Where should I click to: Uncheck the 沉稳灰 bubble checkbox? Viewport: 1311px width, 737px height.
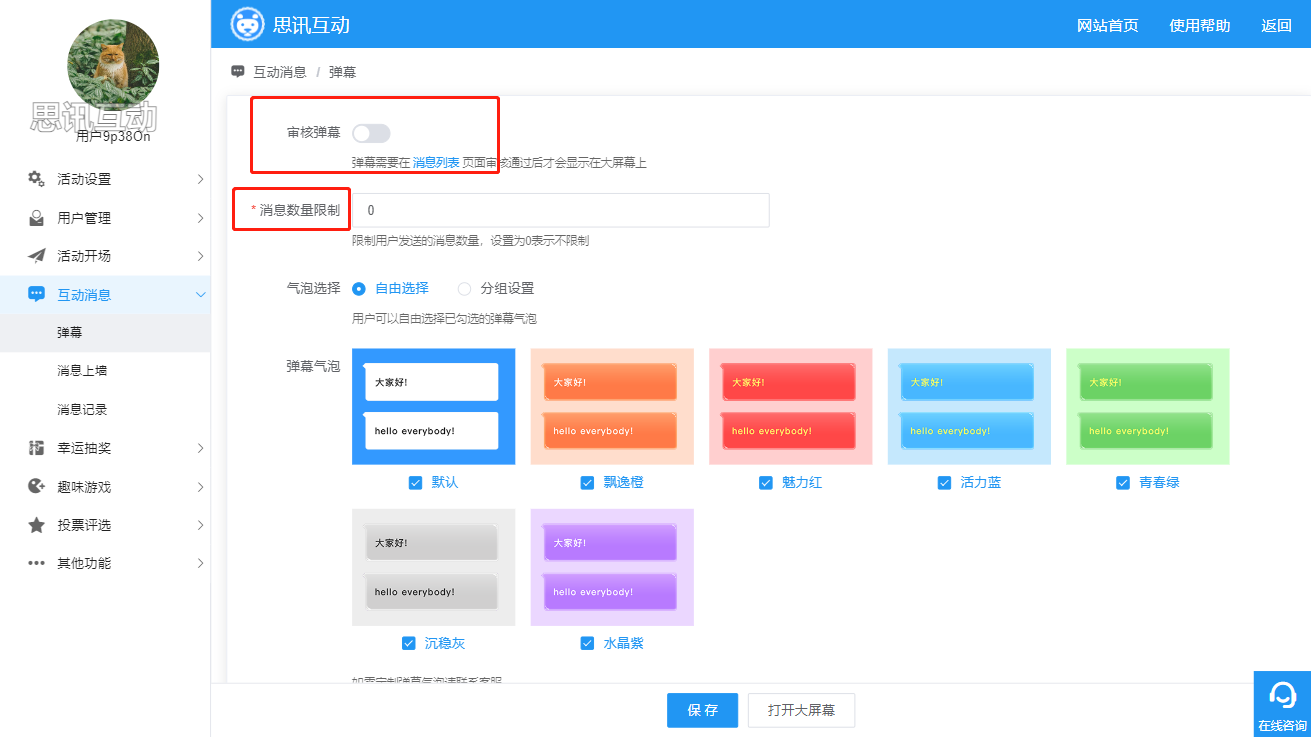(409, 643)
